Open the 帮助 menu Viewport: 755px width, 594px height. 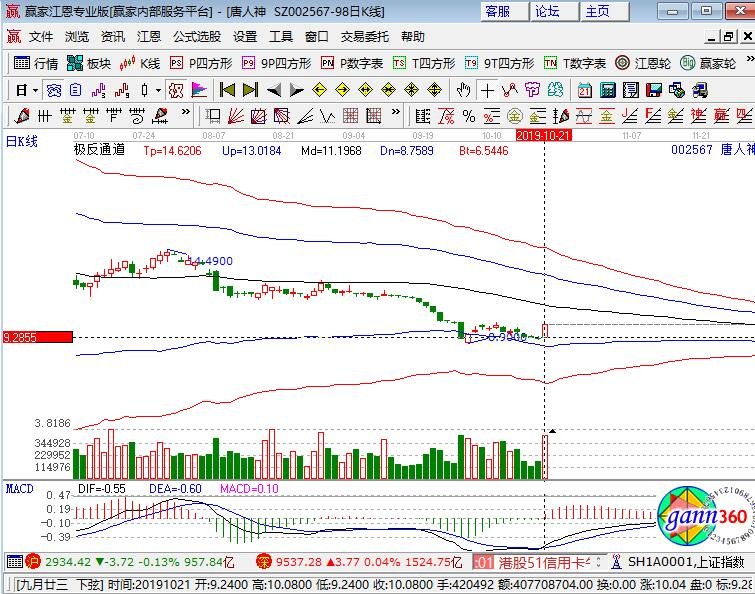click(x=413, y=37)
